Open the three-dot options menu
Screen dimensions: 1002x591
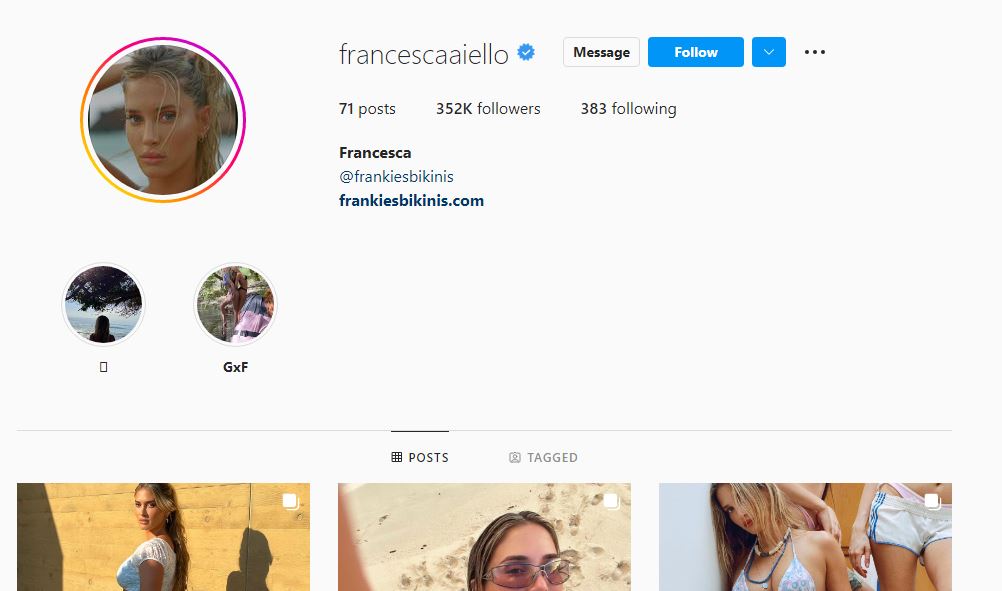(815, 52)
